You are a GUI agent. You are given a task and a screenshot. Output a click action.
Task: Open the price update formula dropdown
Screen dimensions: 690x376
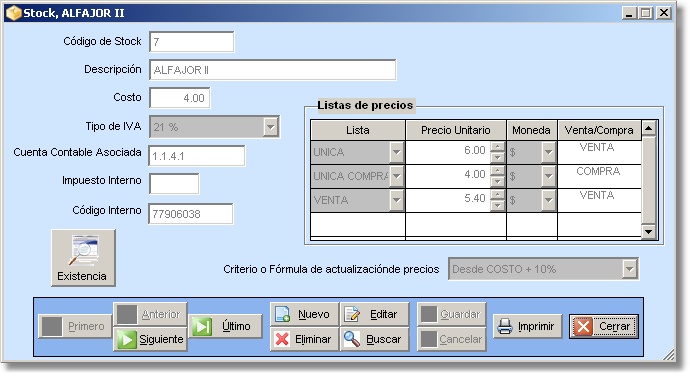point(629,269)
